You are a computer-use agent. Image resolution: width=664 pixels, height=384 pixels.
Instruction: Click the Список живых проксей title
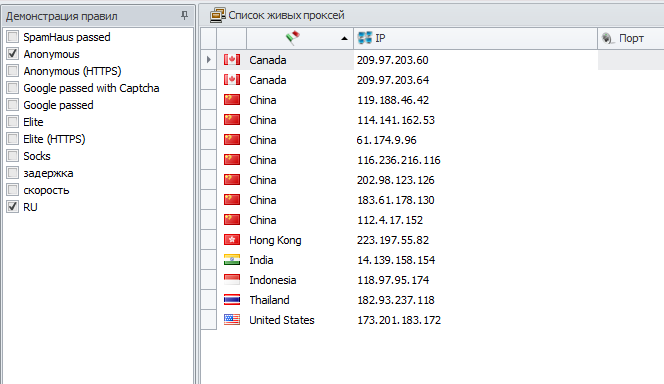(286, 15)
